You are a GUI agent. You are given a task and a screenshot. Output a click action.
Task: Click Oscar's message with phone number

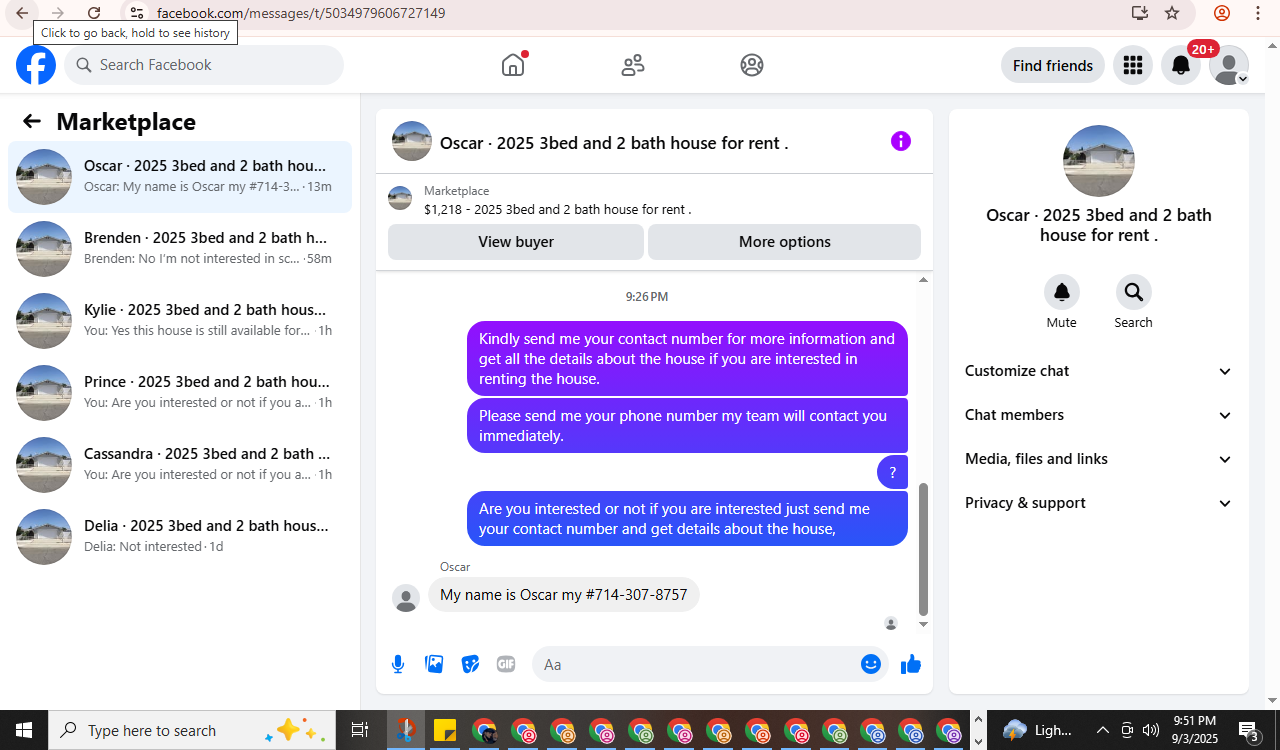coord(564,595)
